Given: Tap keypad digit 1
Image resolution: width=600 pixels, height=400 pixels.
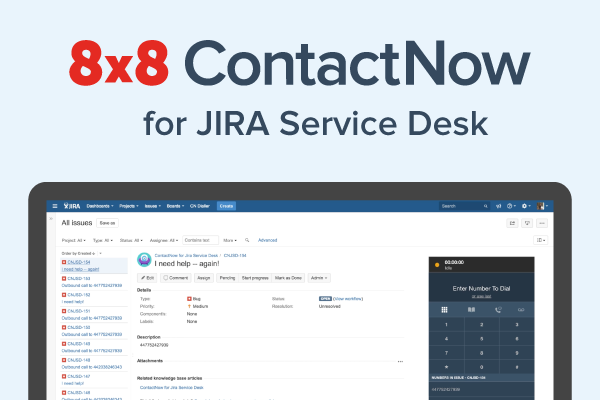Looking at the screenshot, I should [x=447, y=325].
